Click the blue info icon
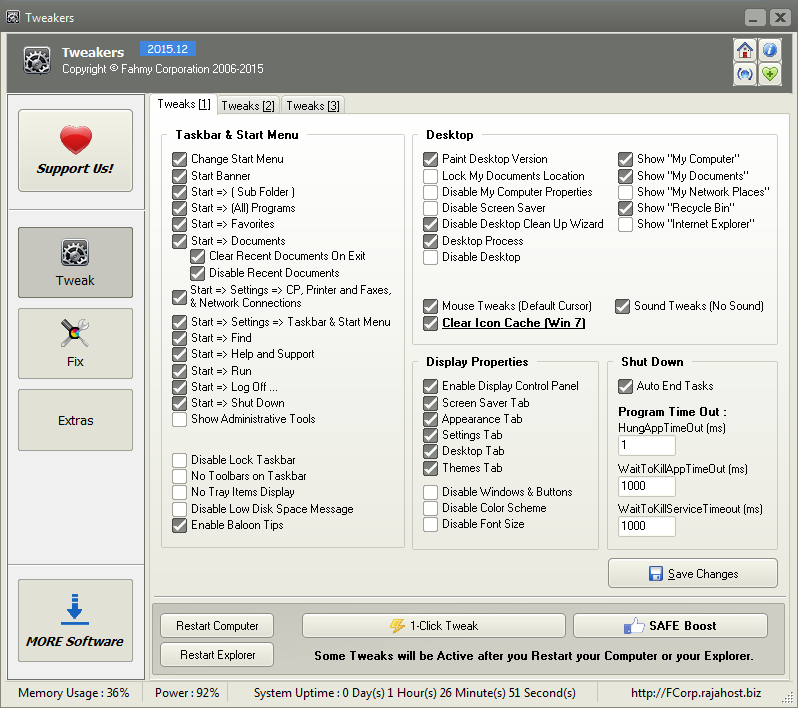Viewport: 798px width, 708px height. click(770, 50)
